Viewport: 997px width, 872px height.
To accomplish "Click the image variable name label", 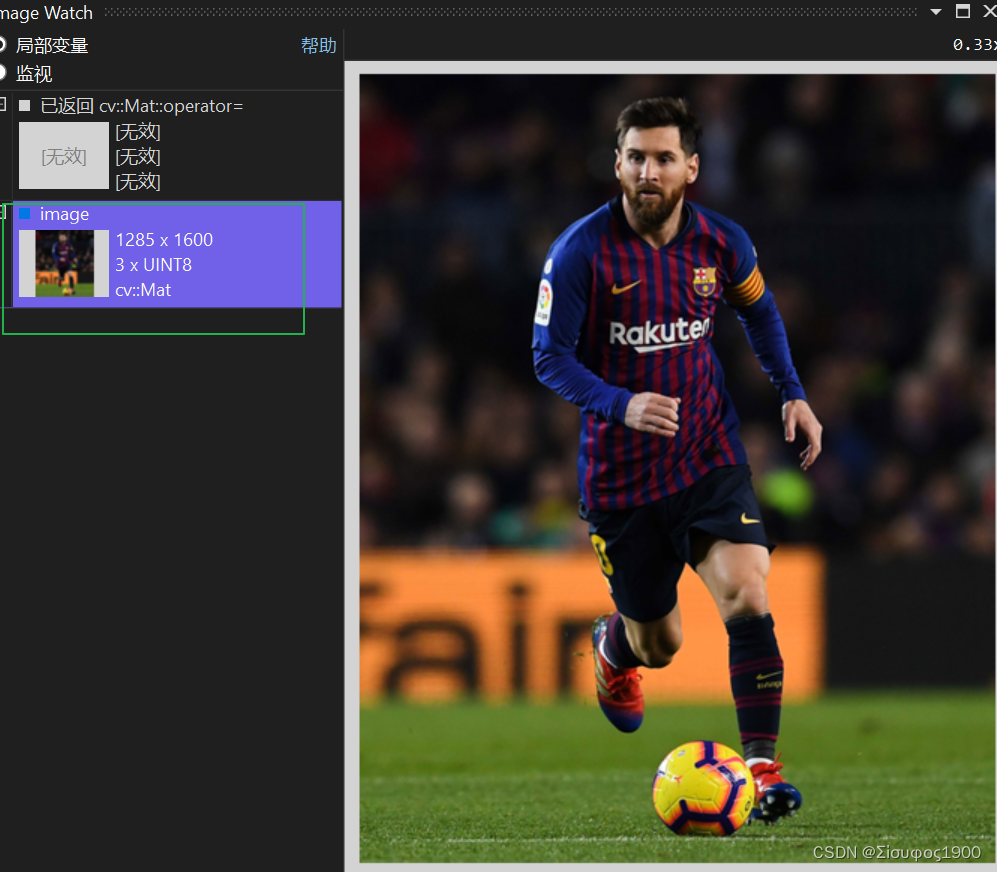I will [x=64, y=214].
